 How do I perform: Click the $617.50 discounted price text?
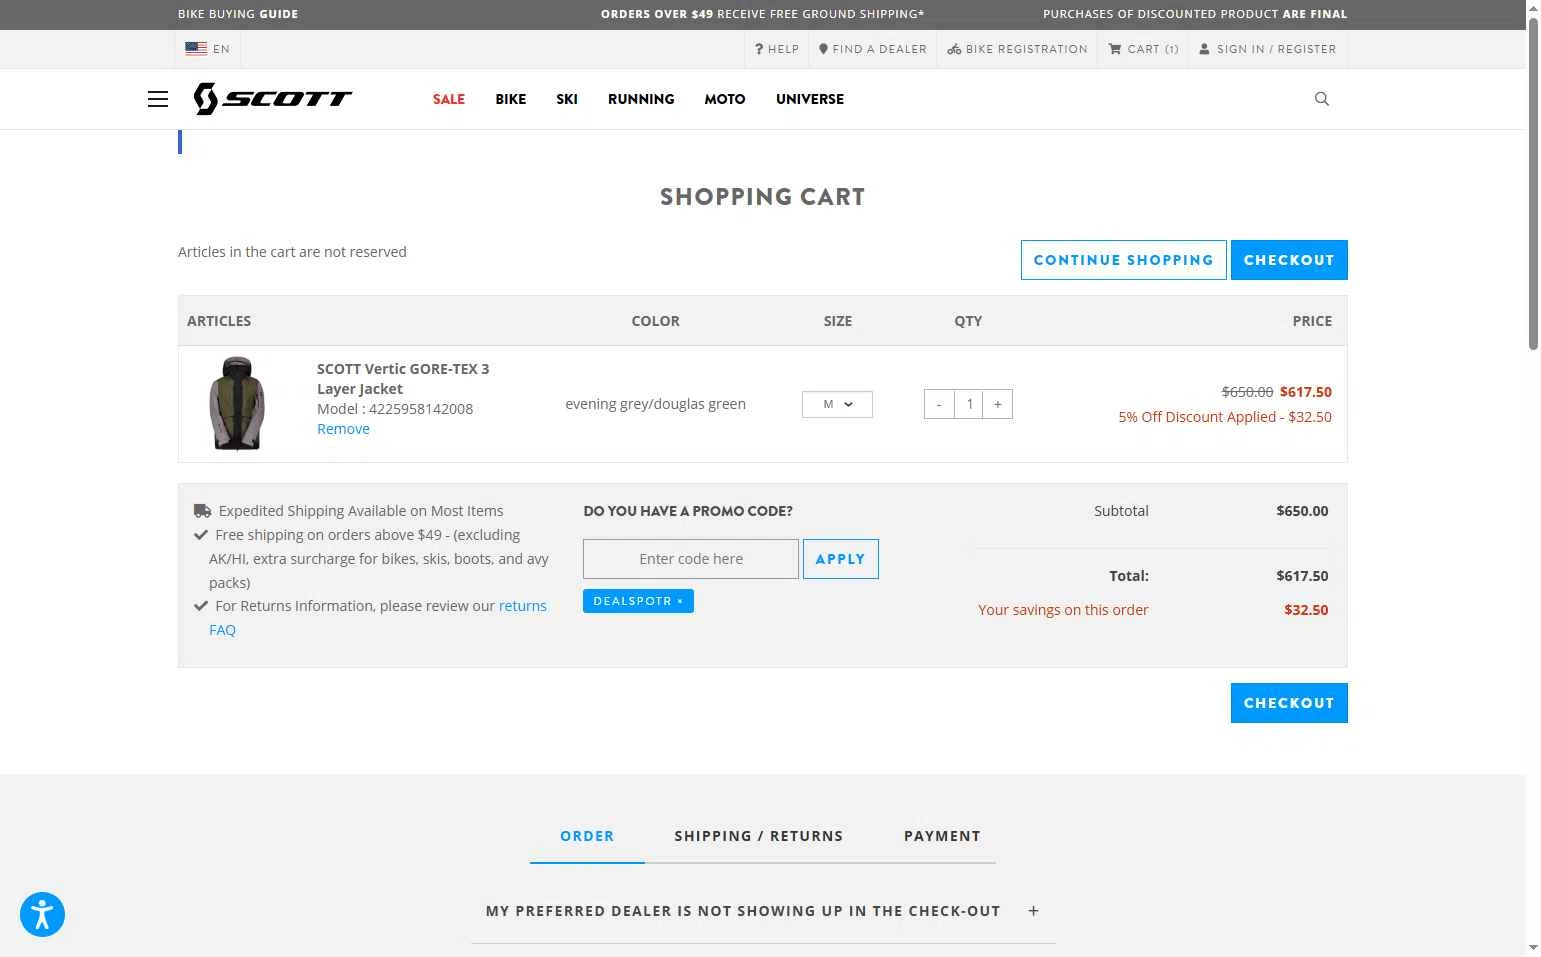(1306, 392)
